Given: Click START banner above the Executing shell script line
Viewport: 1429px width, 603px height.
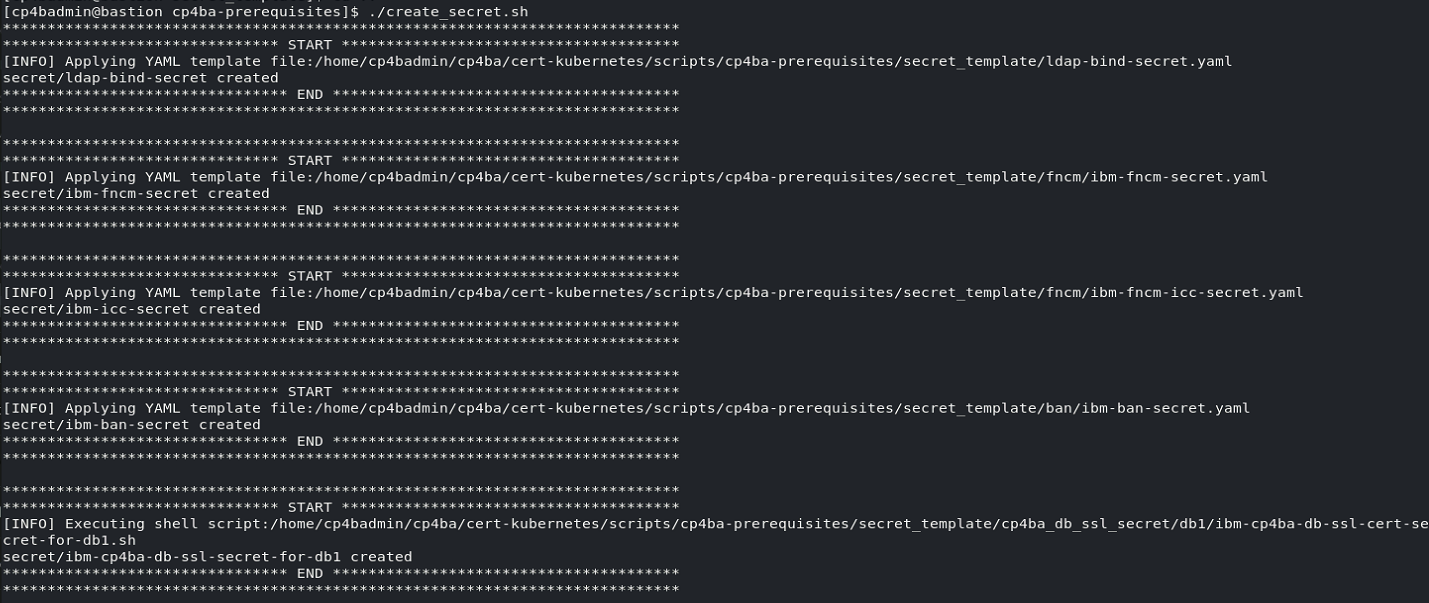Looking at the screenshot, I should tap(310, 507).
